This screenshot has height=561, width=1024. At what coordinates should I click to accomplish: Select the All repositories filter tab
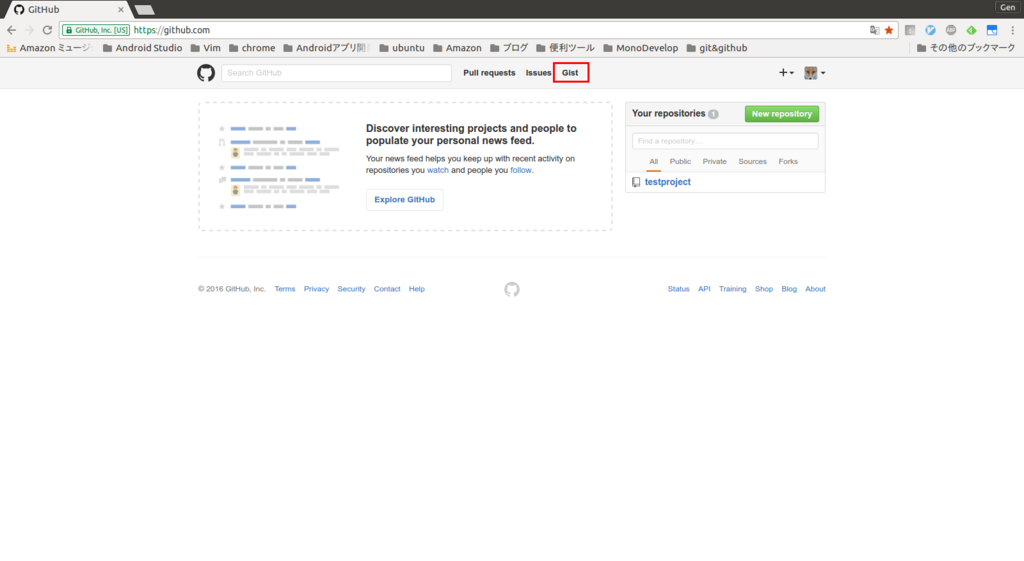click(654, 161)
